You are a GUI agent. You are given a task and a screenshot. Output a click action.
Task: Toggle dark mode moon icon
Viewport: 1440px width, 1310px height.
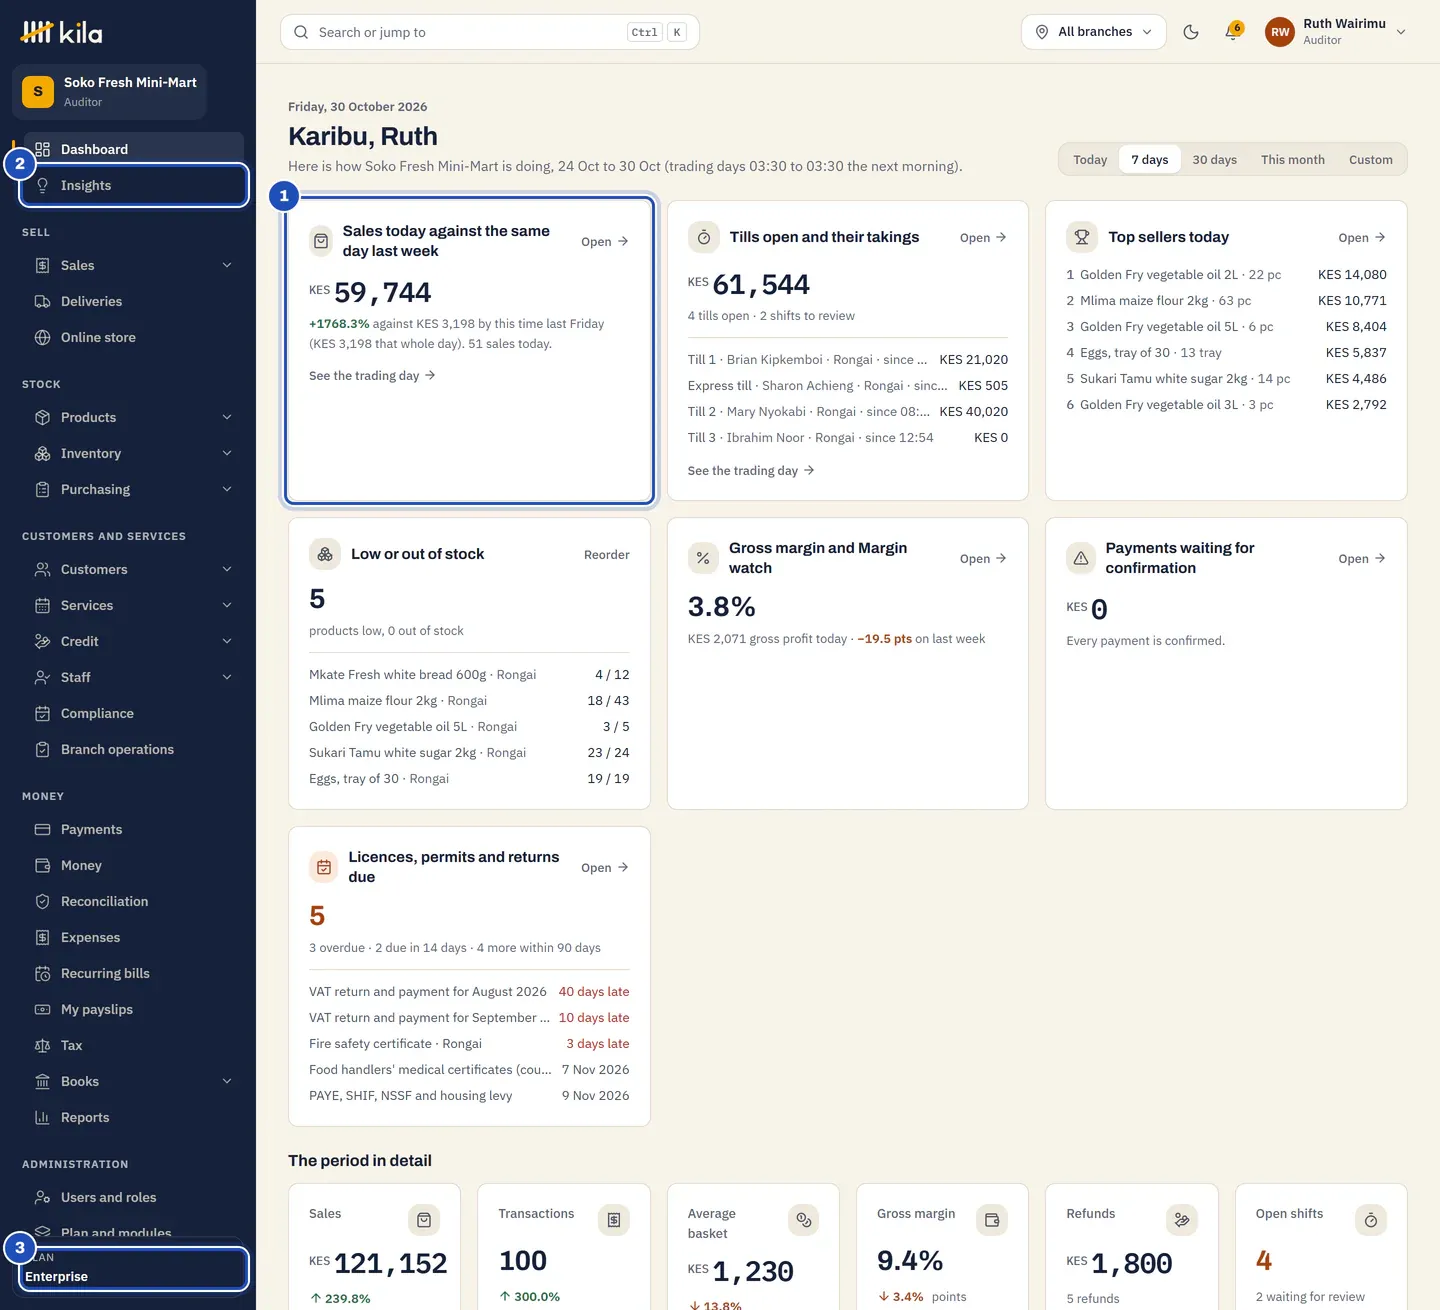coord(1191,32)
